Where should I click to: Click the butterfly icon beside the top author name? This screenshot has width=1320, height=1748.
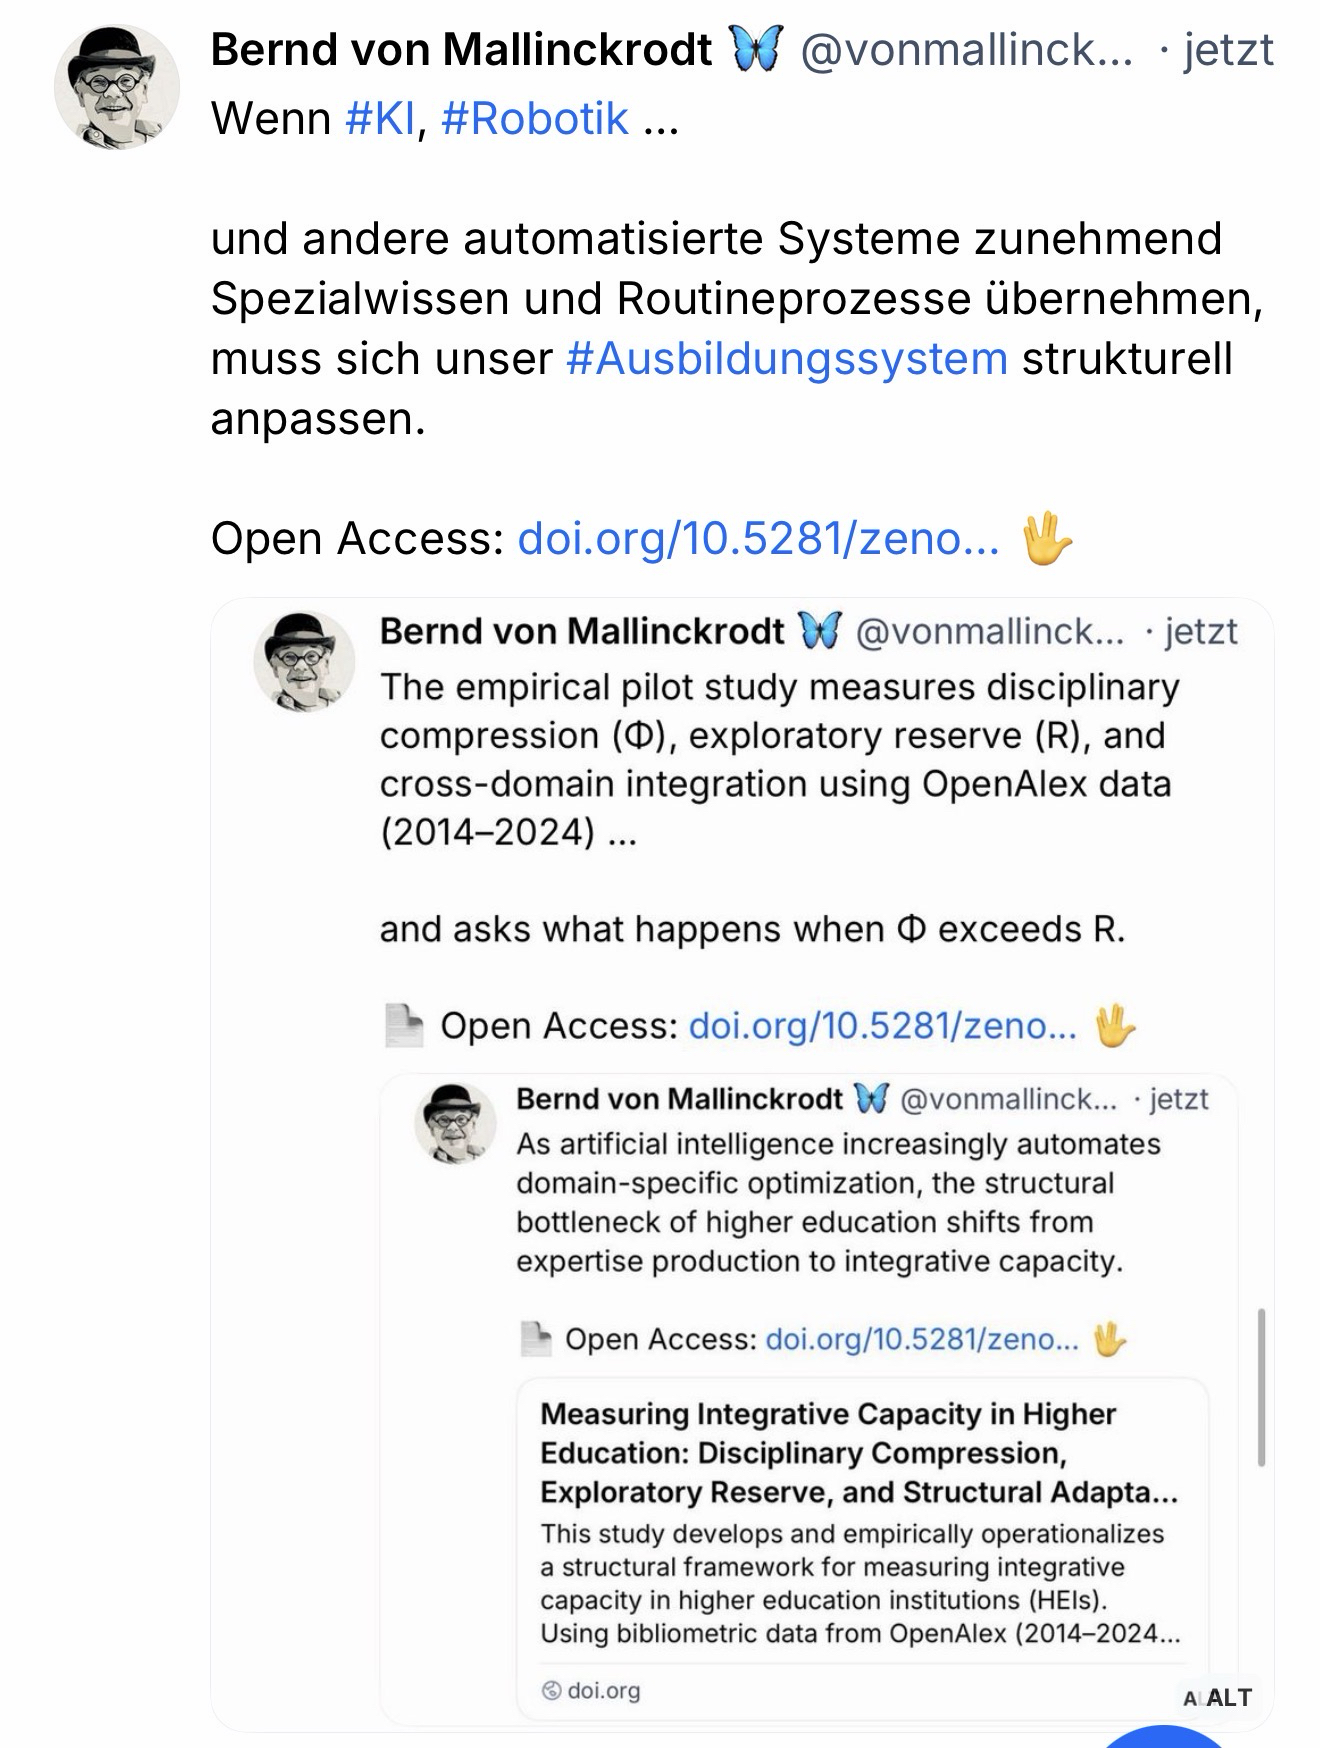click(757, 49)
